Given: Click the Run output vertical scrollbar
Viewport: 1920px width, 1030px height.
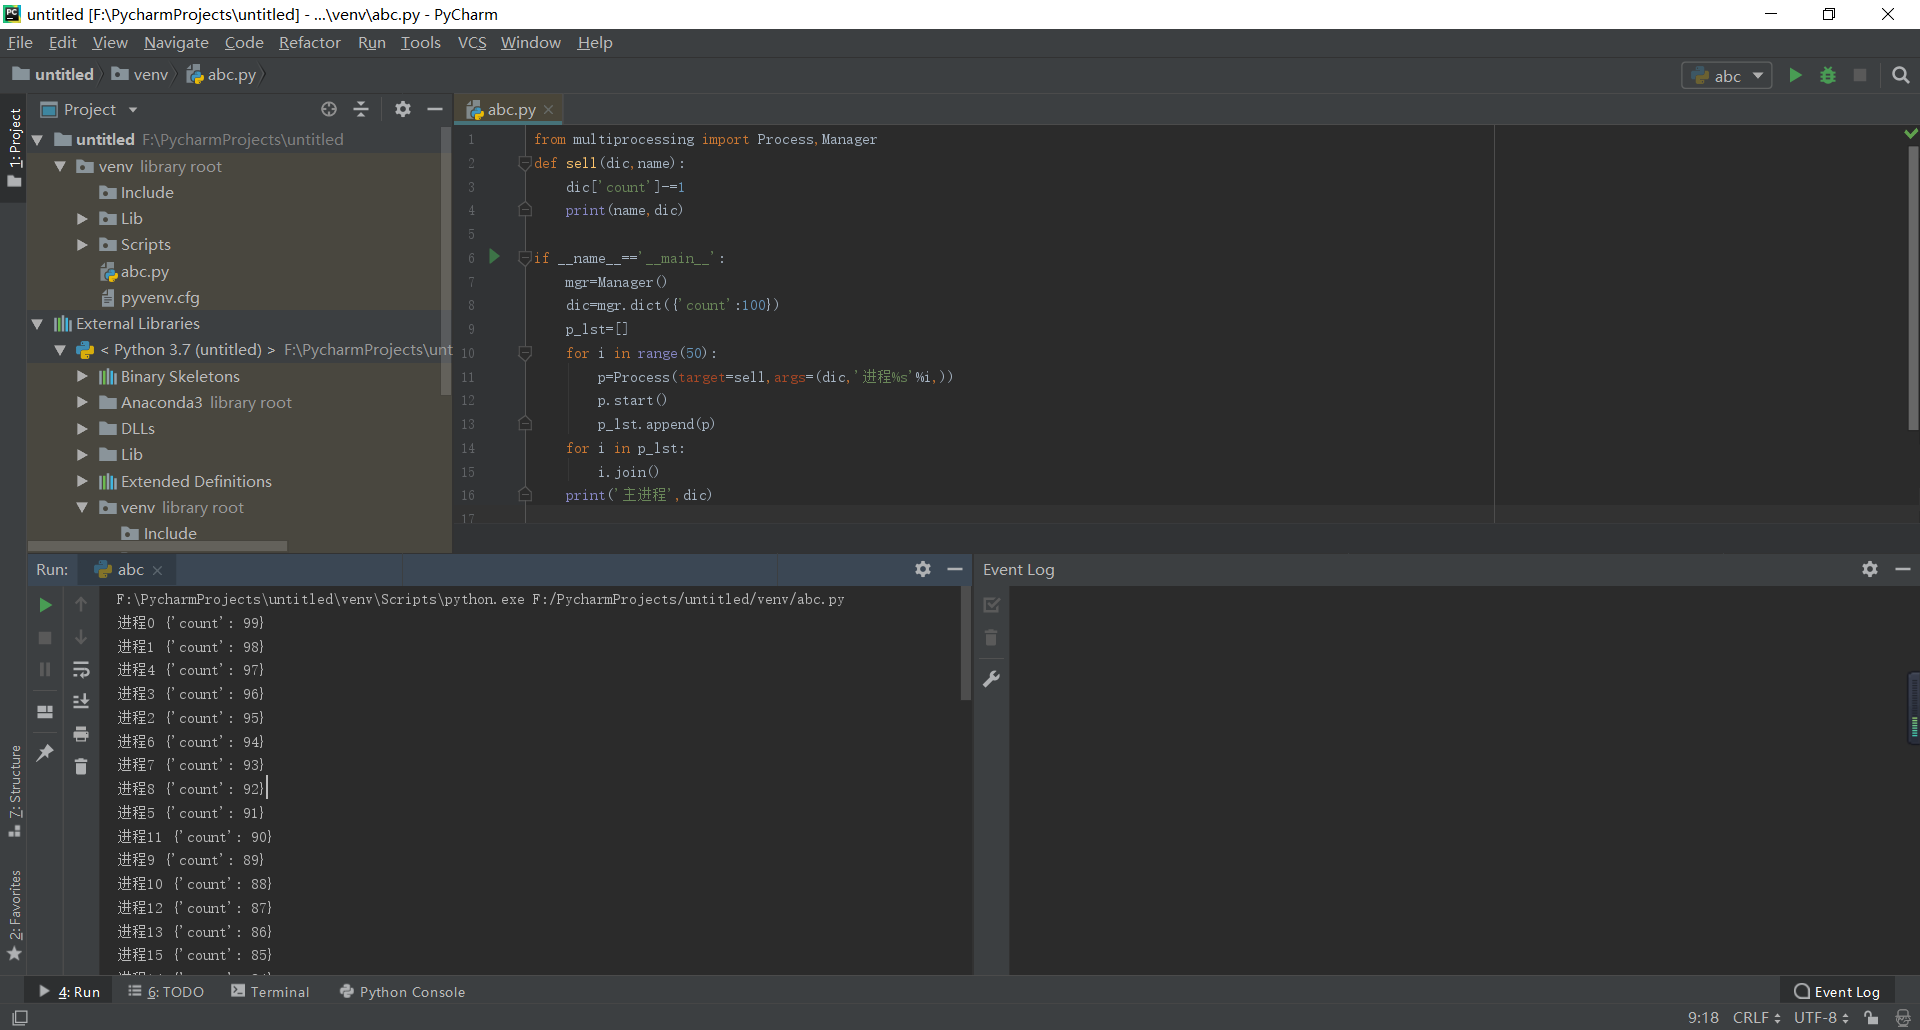Looking at the screenshot, I should click(x=965, y=645).
